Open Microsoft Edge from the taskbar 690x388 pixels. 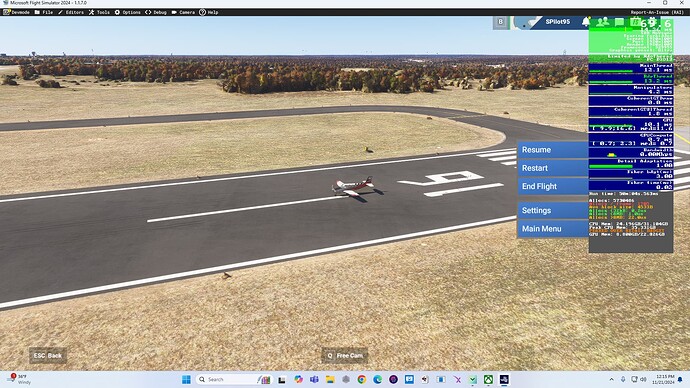click(378, 379)
